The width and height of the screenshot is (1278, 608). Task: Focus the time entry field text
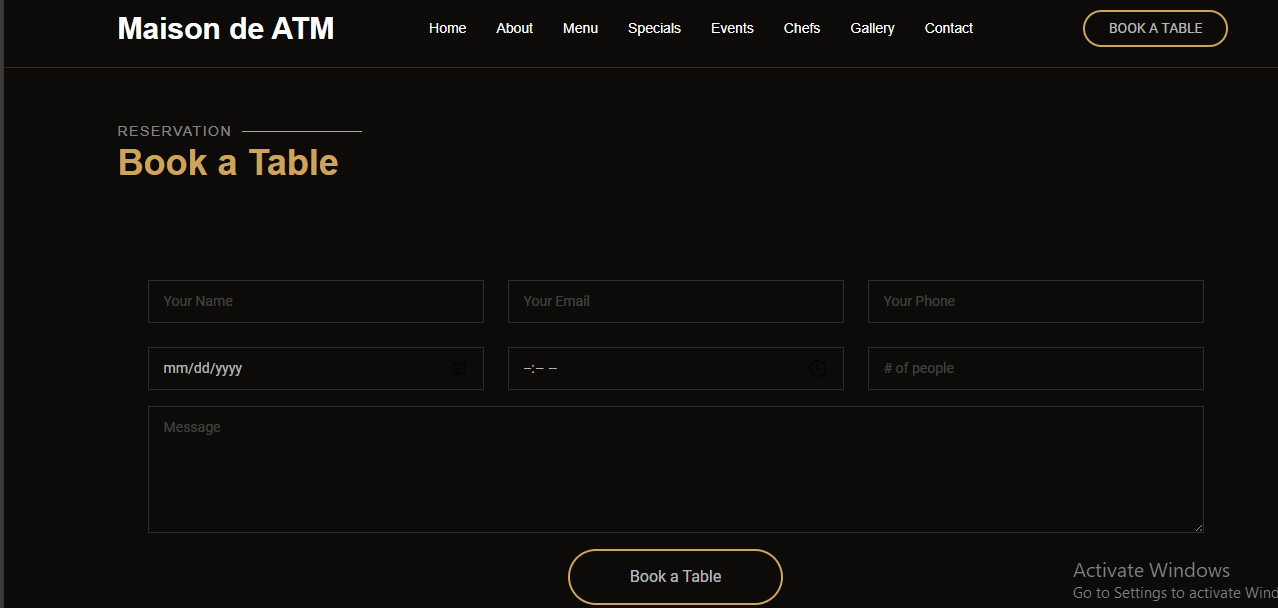(541, 368)
